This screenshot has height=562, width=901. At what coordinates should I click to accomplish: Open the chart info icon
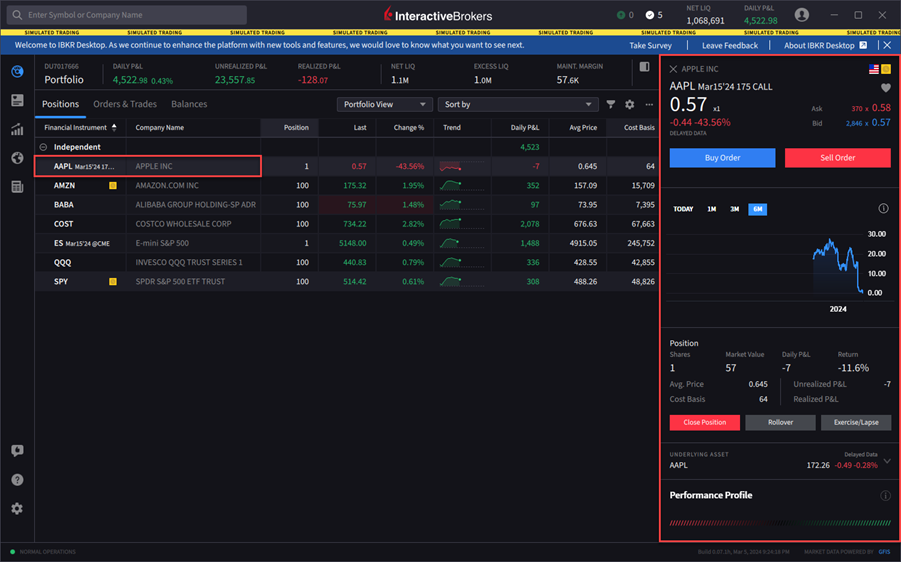[x=883, y=209]
